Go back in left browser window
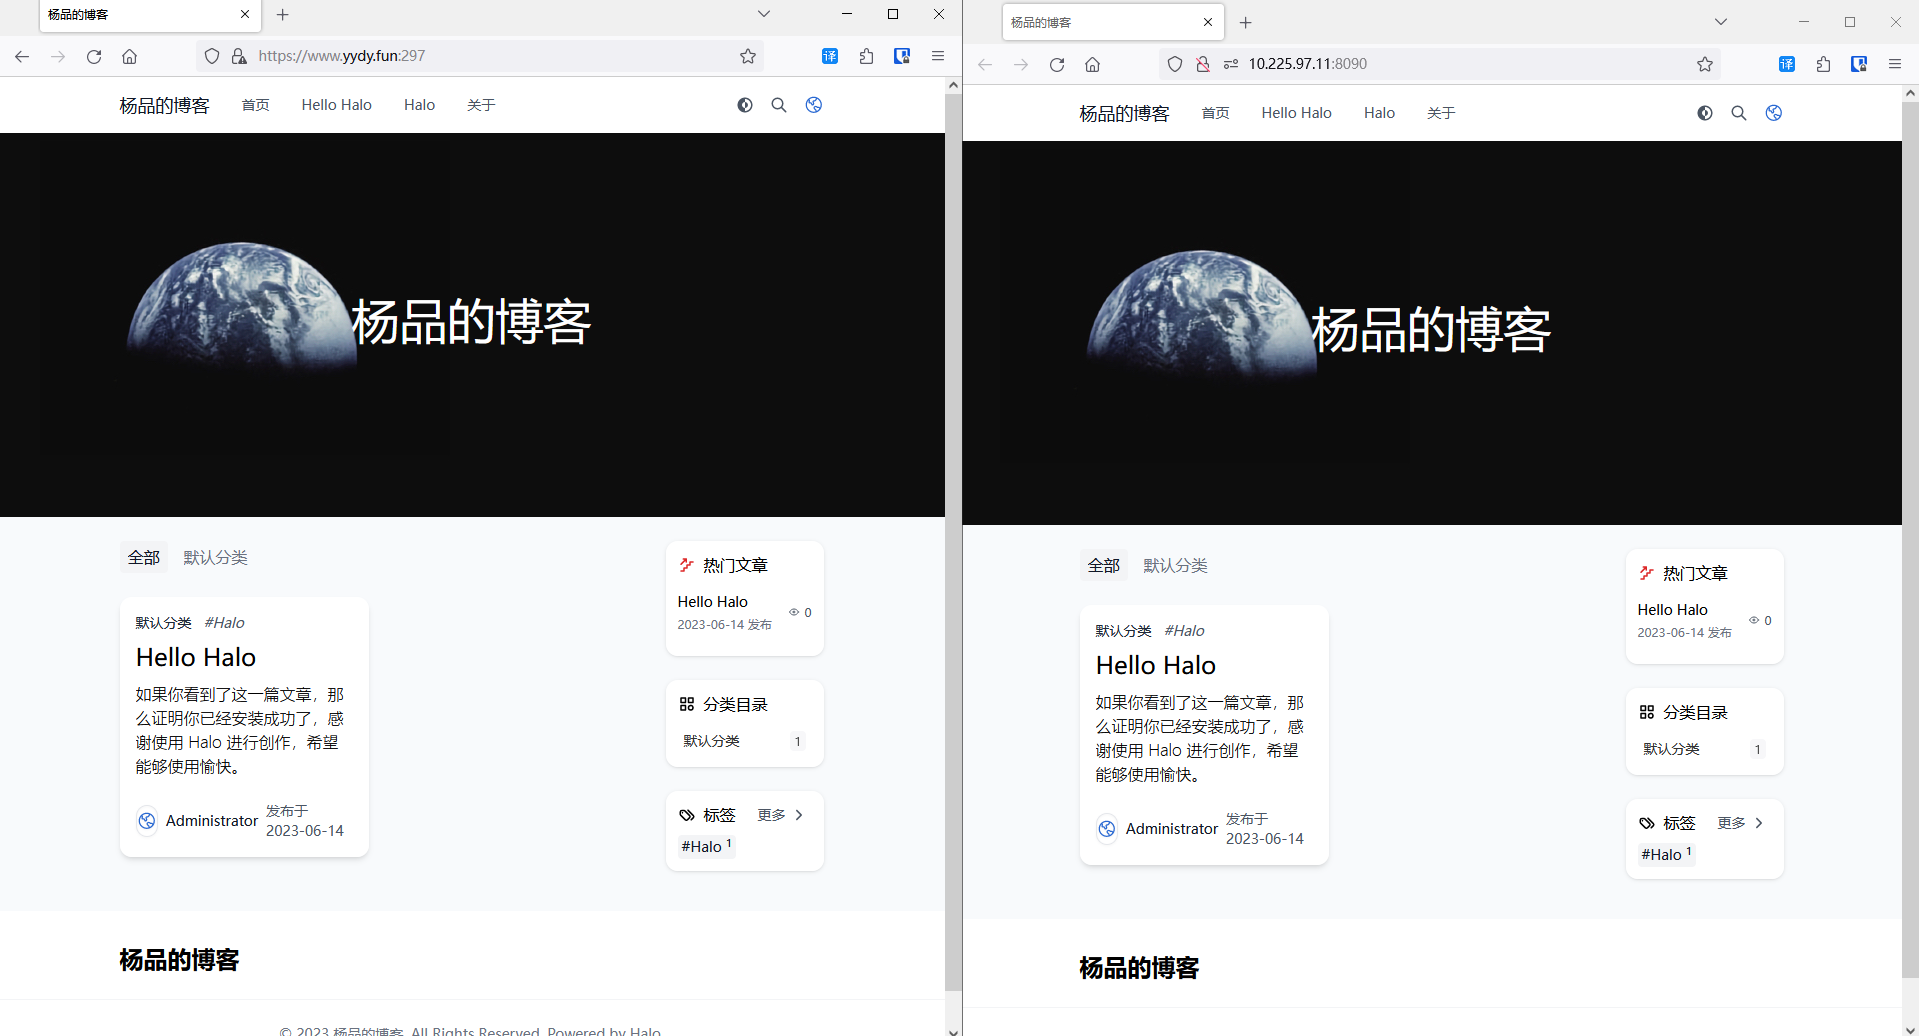Viewport: 1919px width, 1036px height. [x=22, y=56]
